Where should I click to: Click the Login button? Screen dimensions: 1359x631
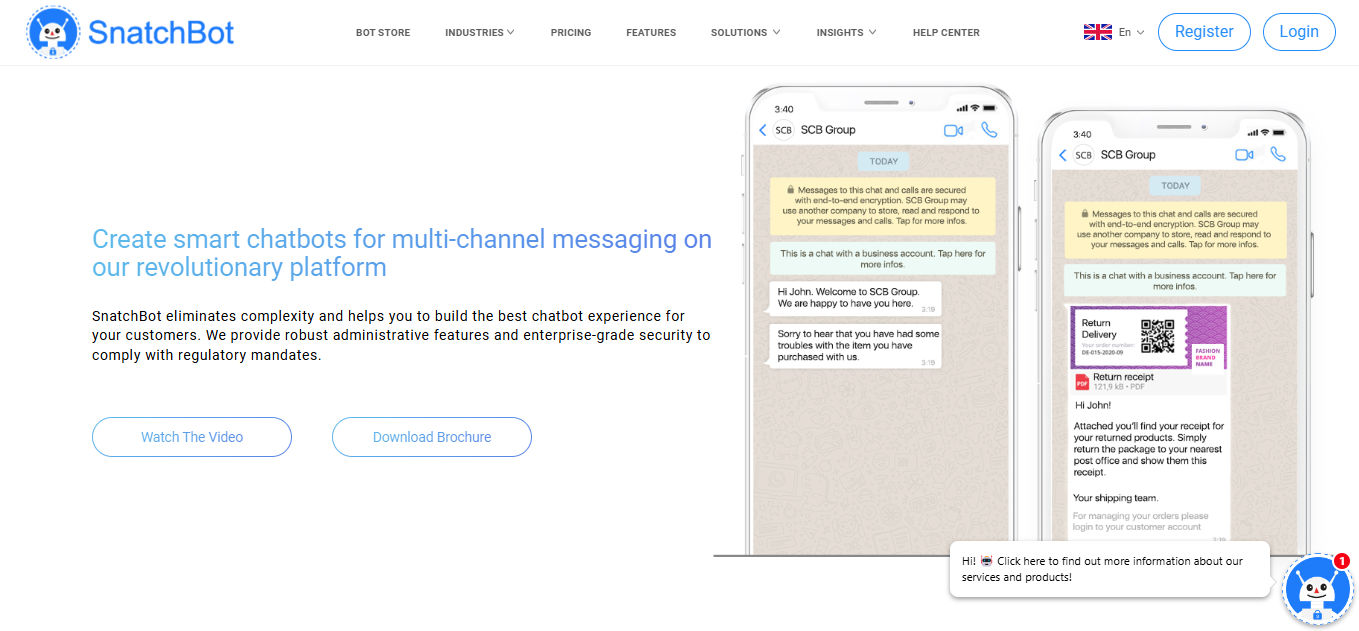(1299, 32)
